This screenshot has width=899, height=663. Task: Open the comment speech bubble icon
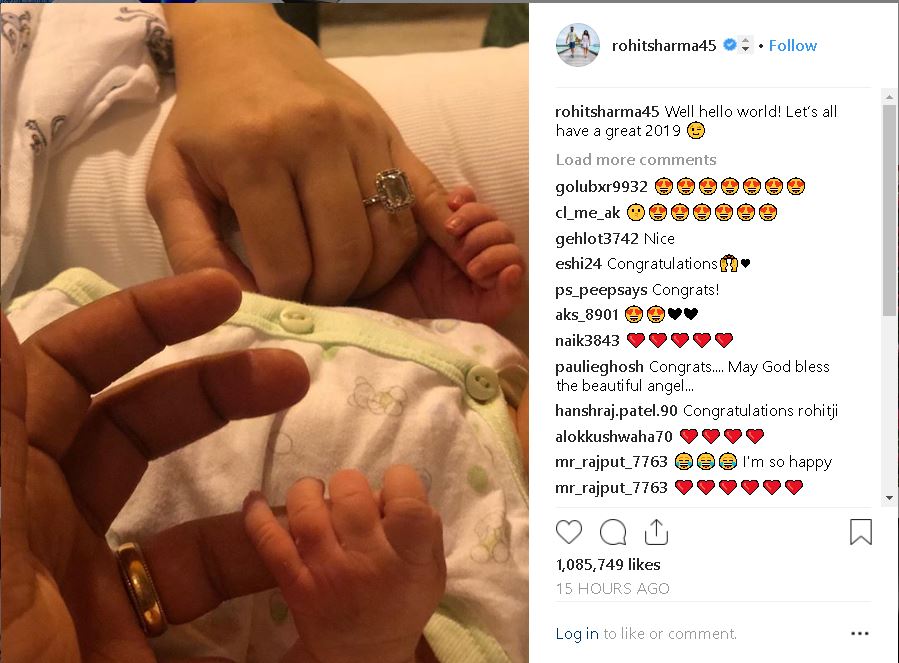tap(613, 532)
